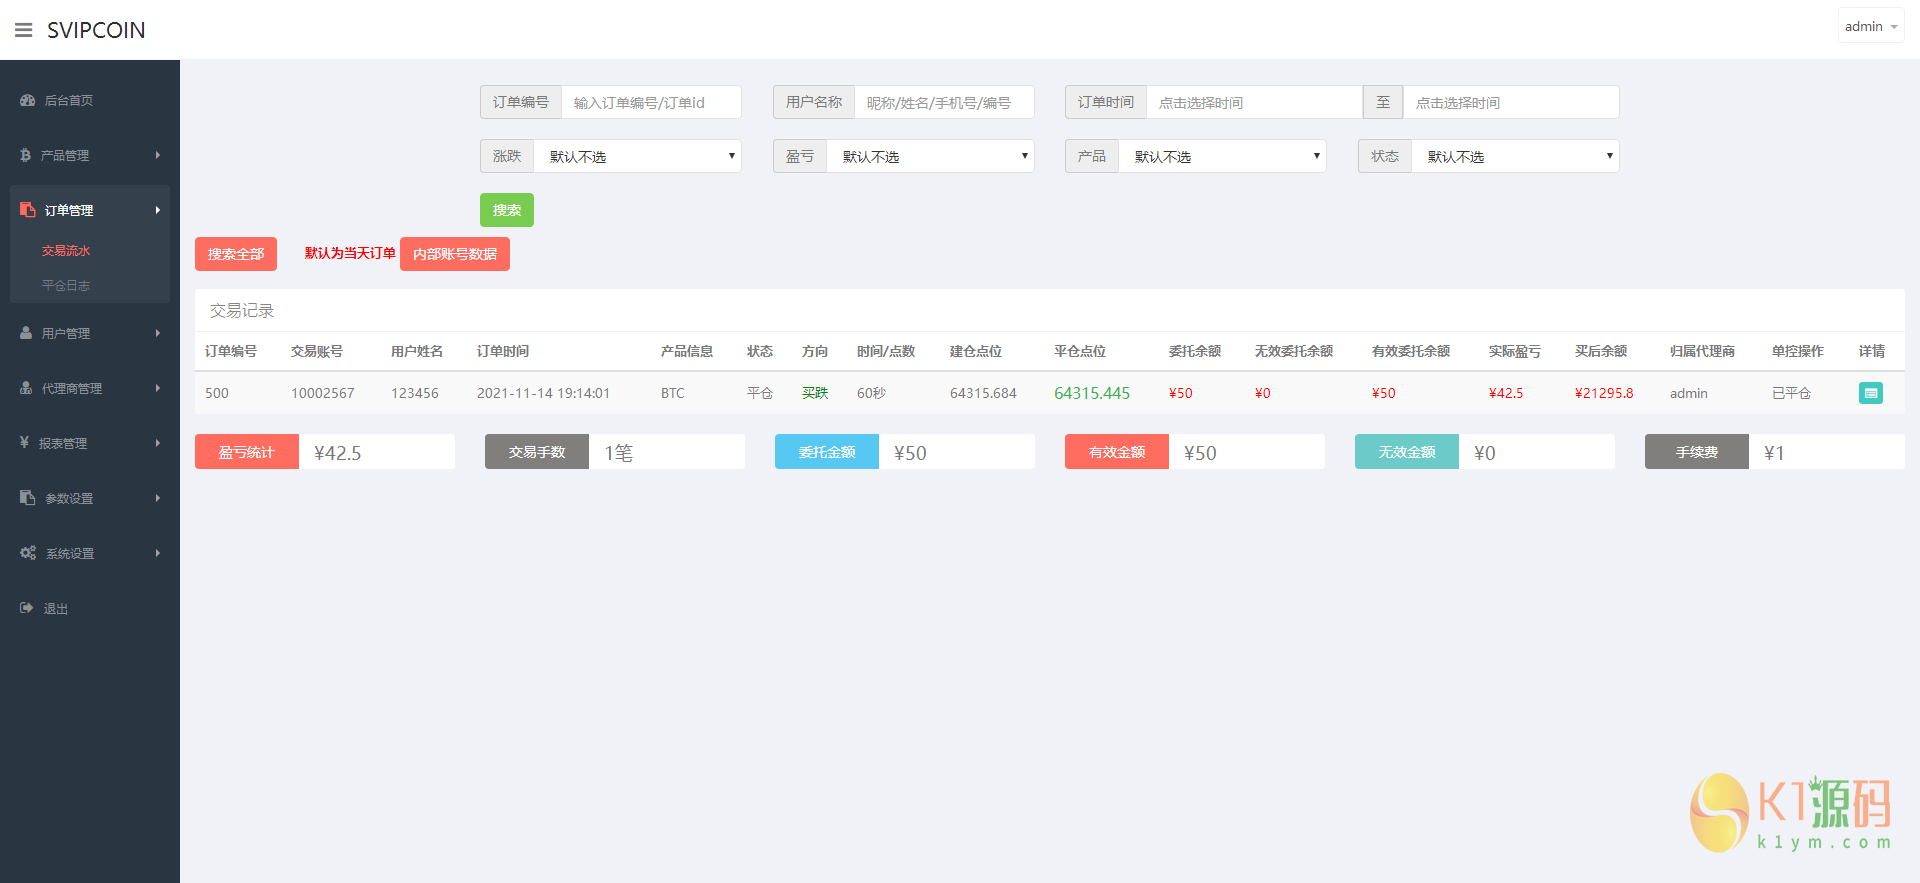This screenshot has width=1920, height=883.
Task: Click the SVIPCOIN logo title
Action: point(96,30)
